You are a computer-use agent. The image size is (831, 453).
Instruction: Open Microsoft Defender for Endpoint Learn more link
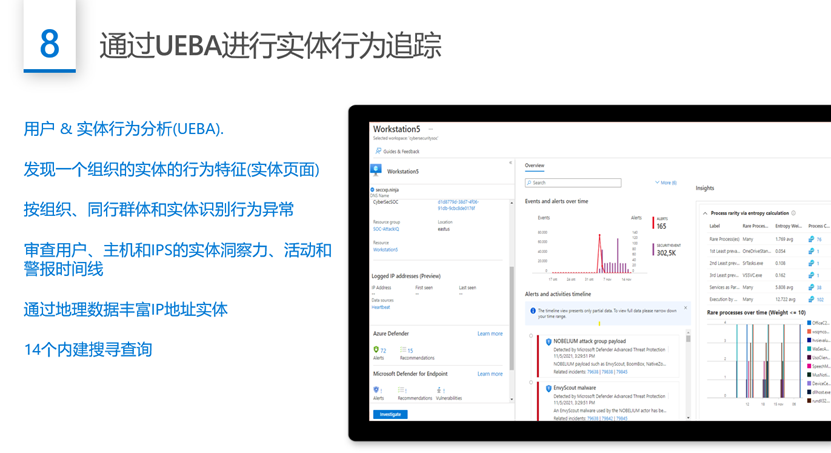490,374
